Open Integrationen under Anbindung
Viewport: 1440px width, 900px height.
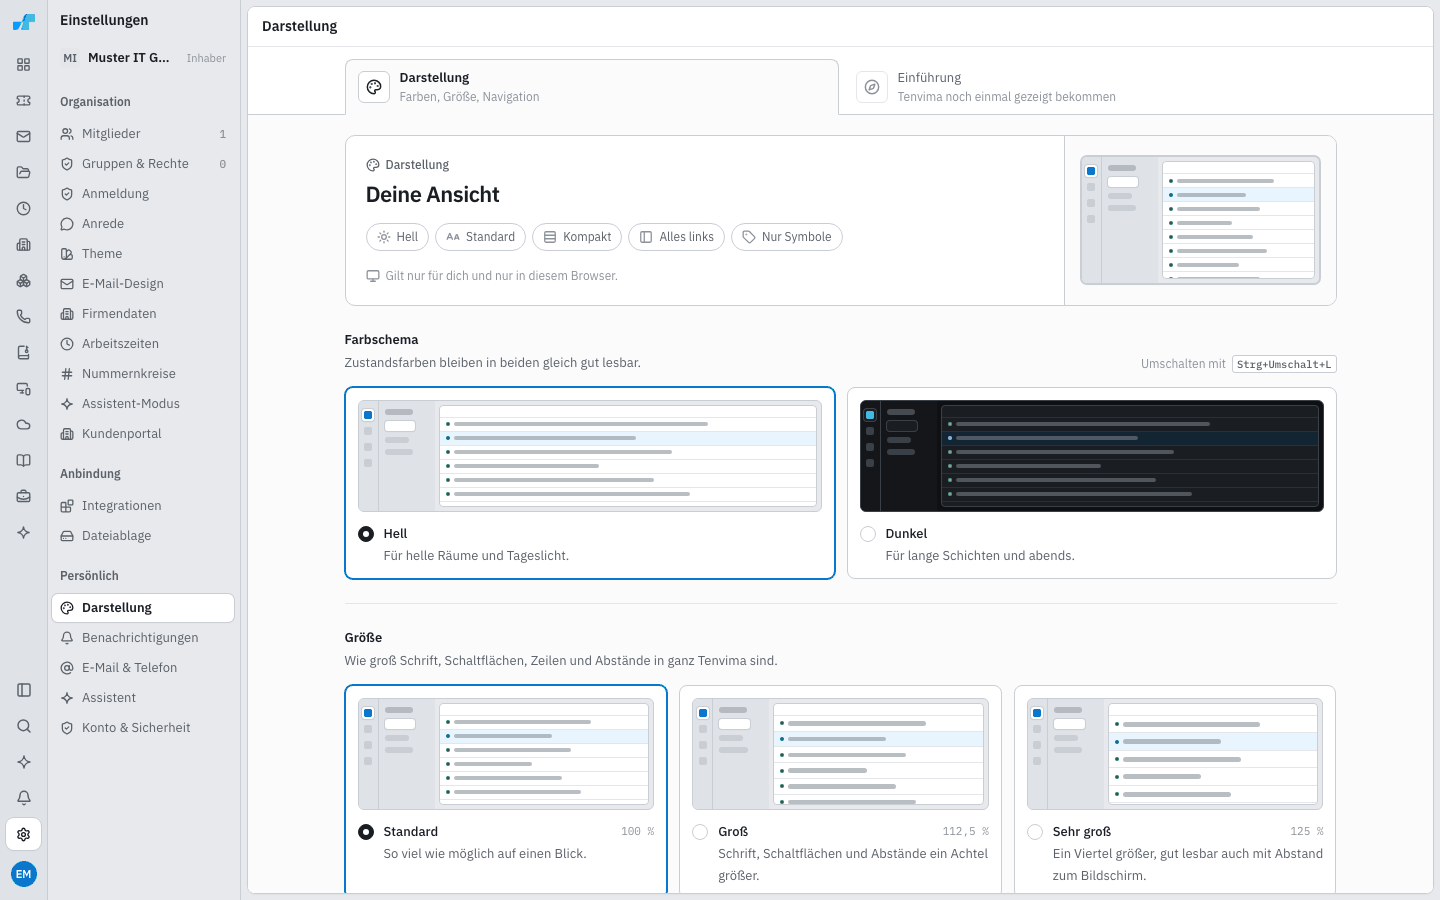coord(143,506)
